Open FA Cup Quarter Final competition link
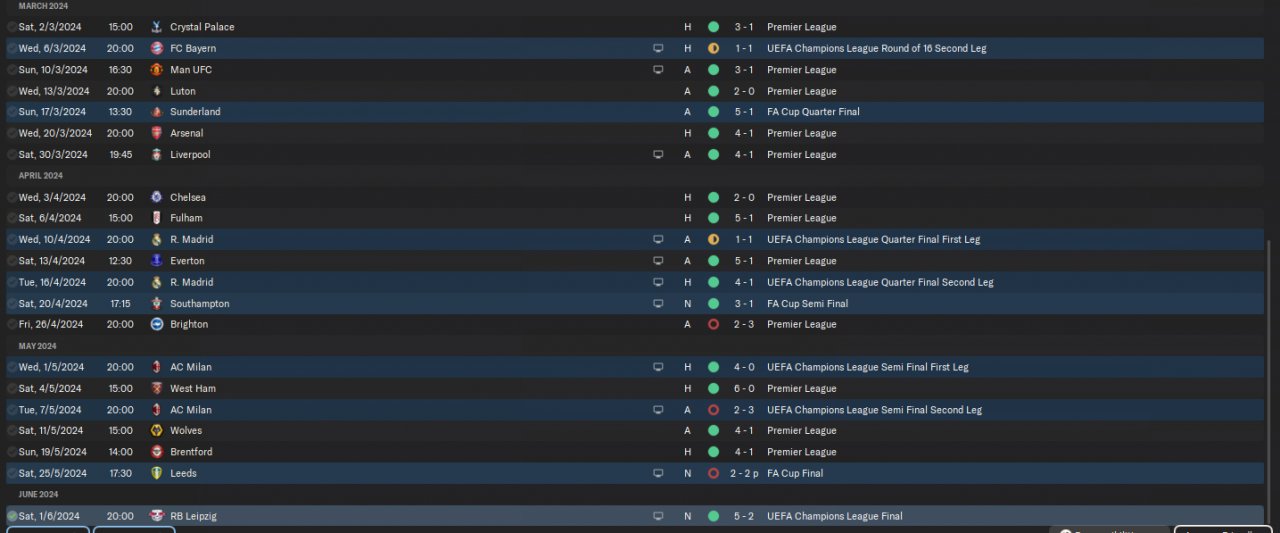This screenshot has height=533, width=1280. point(813,112)
